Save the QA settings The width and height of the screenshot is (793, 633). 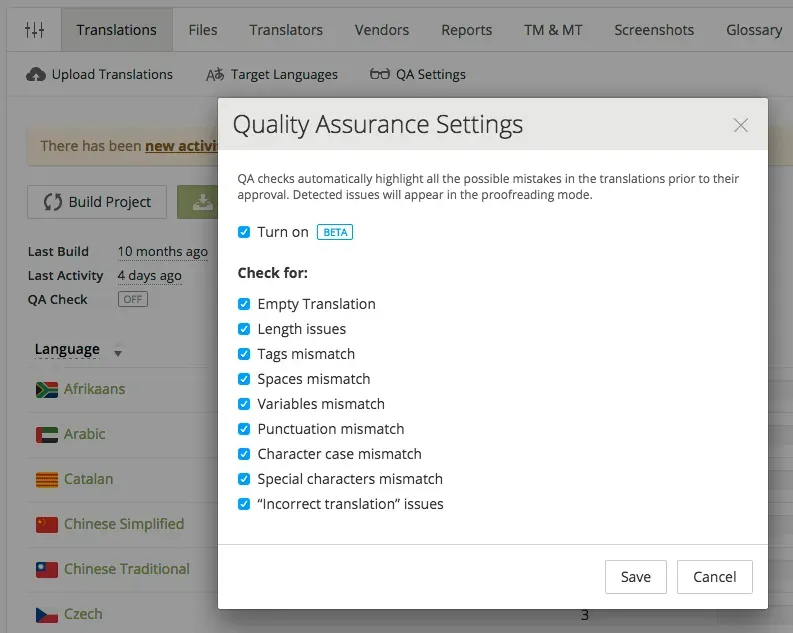pos(635,577)
